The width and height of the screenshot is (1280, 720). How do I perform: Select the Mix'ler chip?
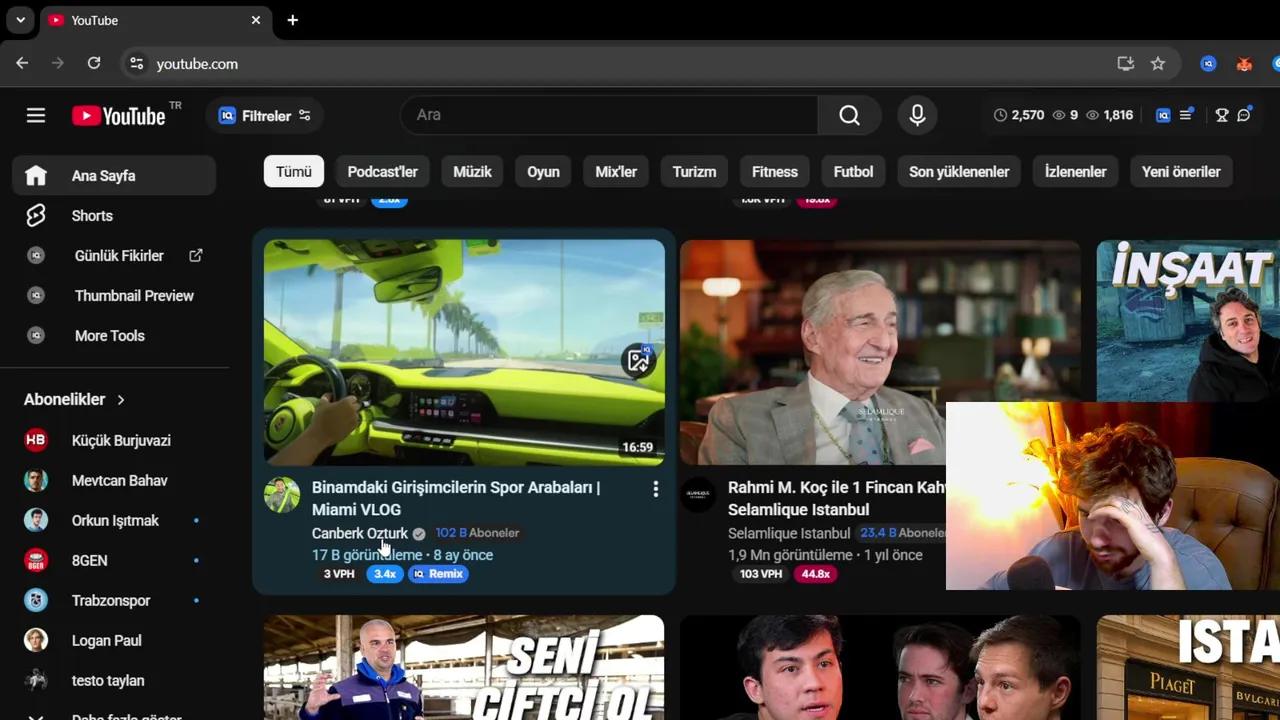pos(616,172)
